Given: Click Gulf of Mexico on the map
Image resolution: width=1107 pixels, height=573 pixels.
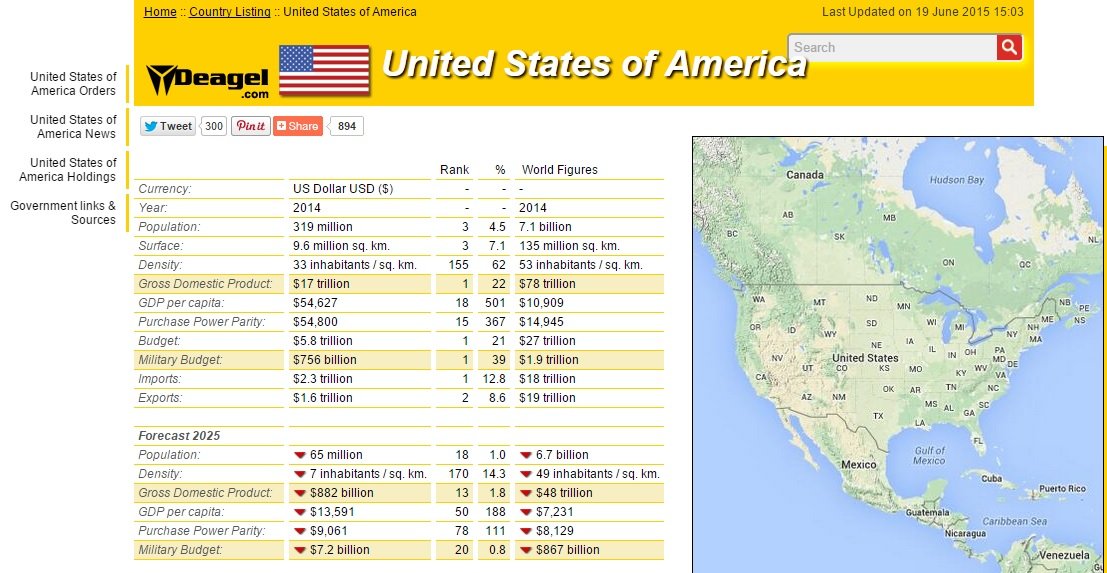Looking at the screenshot, I should 929,455.
